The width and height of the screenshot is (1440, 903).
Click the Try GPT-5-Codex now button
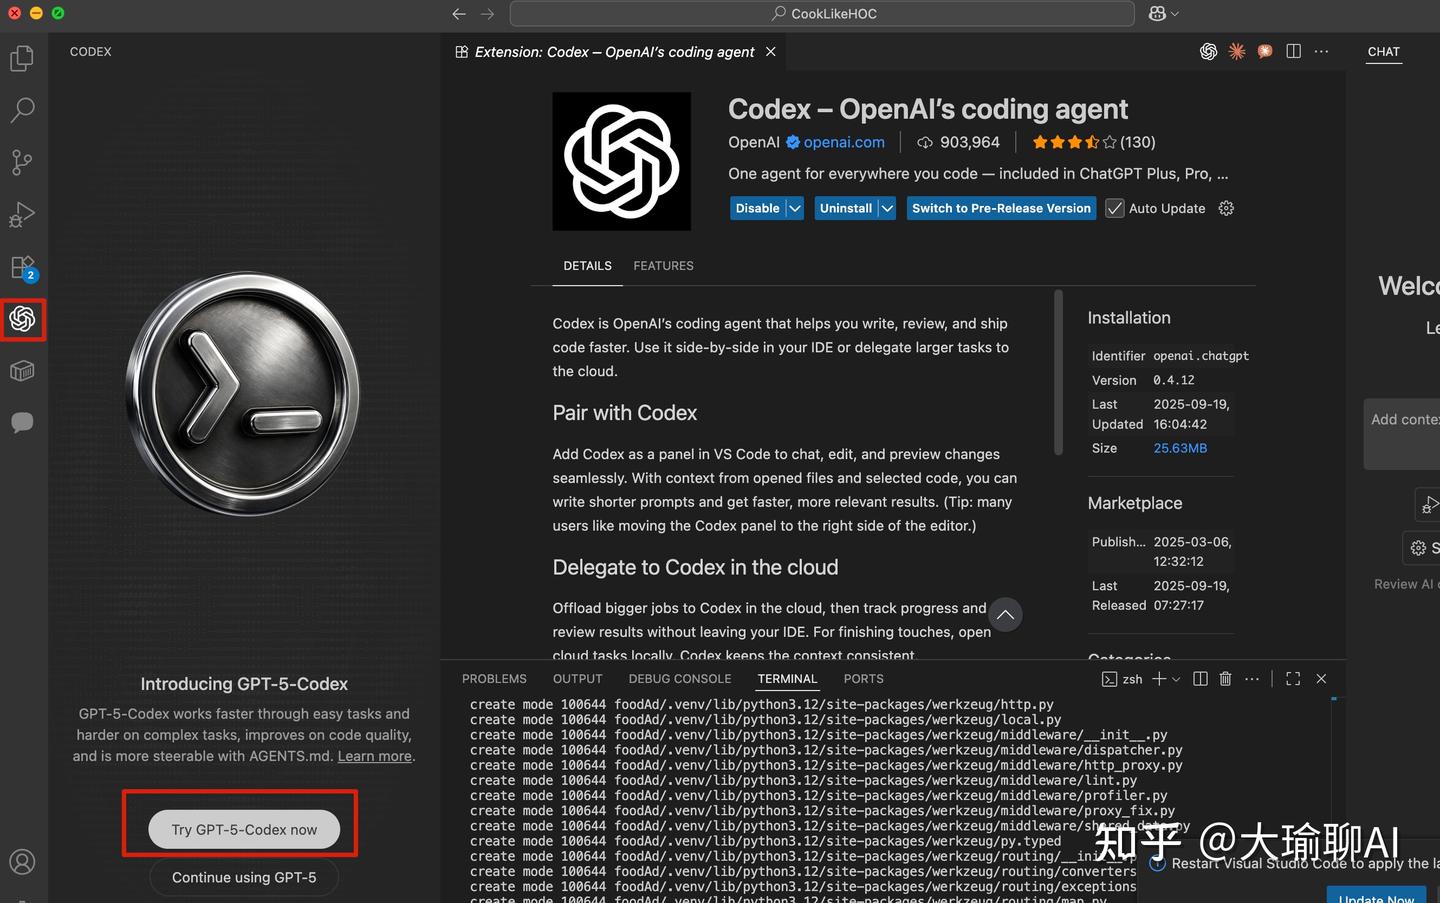click(243, 829)
